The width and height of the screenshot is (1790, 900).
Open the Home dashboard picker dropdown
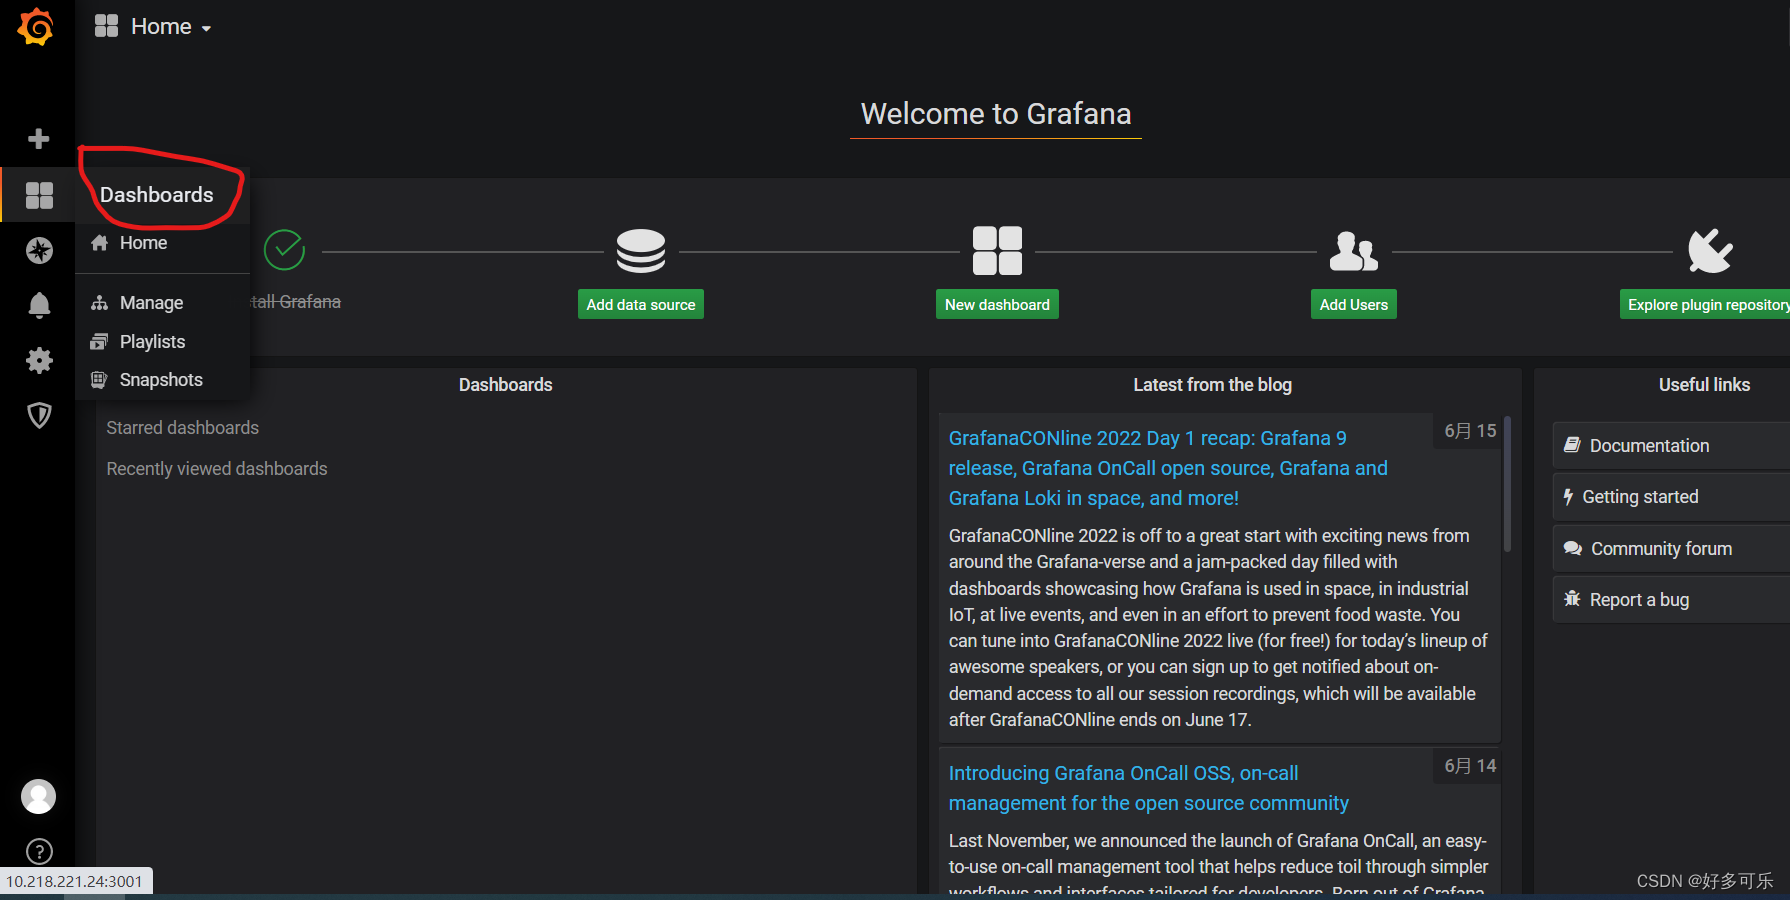coord(171,27)
